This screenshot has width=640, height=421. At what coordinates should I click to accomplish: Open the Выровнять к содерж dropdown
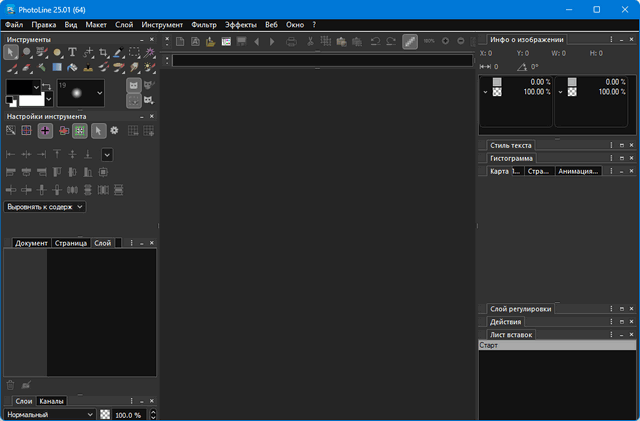tap(45, 207)
